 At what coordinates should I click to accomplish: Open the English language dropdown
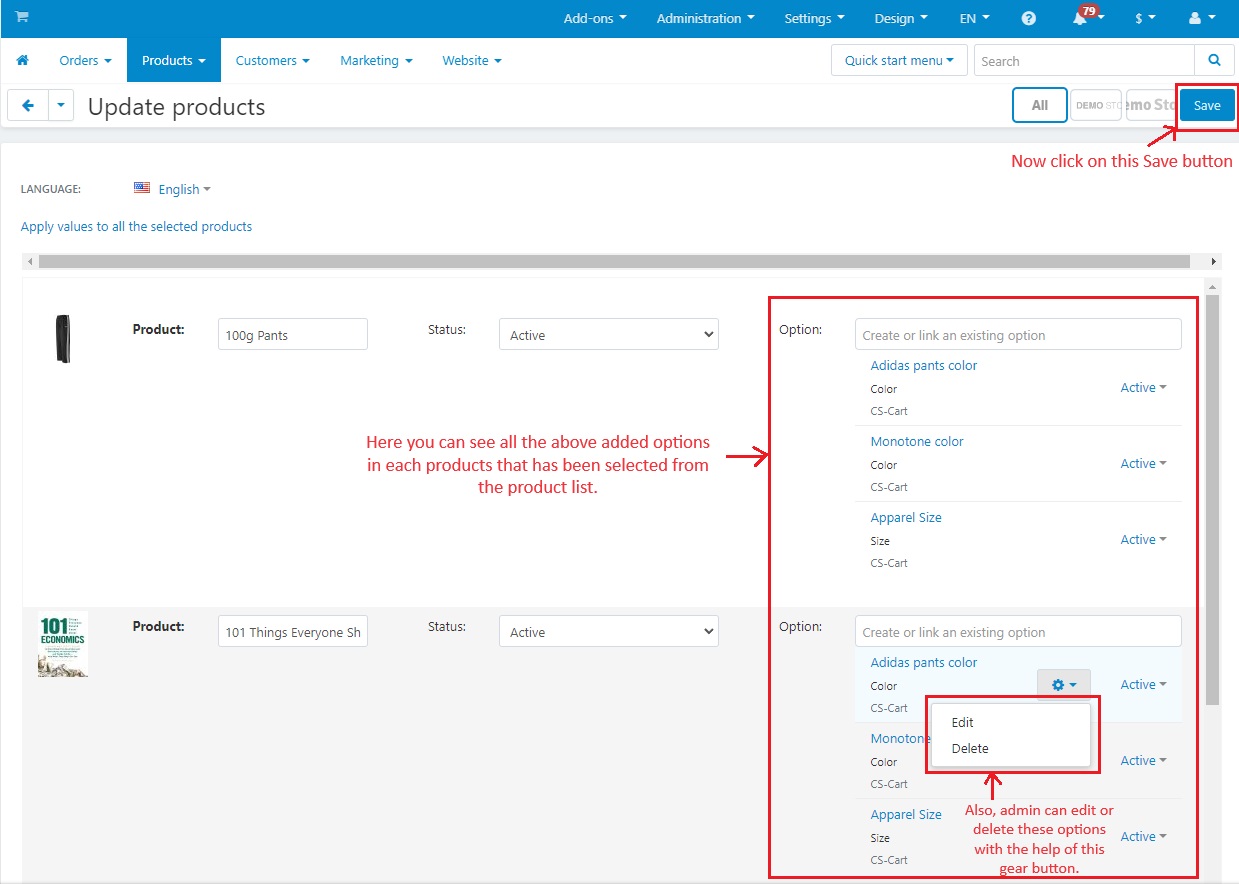pos(185,189)
